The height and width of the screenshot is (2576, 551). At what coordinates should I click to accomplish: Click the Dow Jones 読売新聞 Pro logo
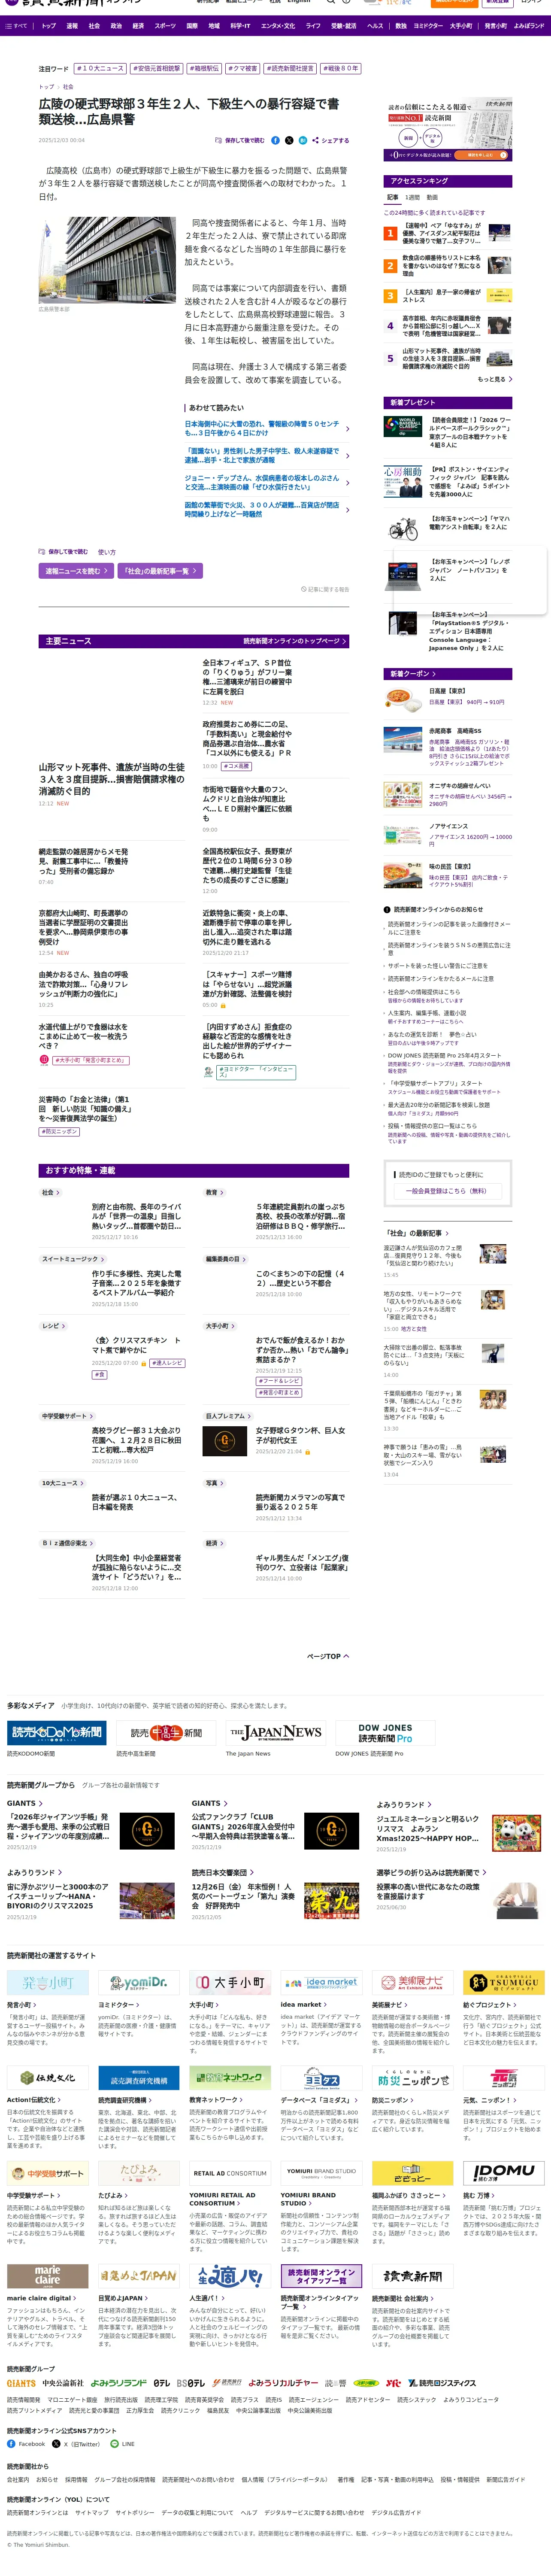coord(385,1732)
